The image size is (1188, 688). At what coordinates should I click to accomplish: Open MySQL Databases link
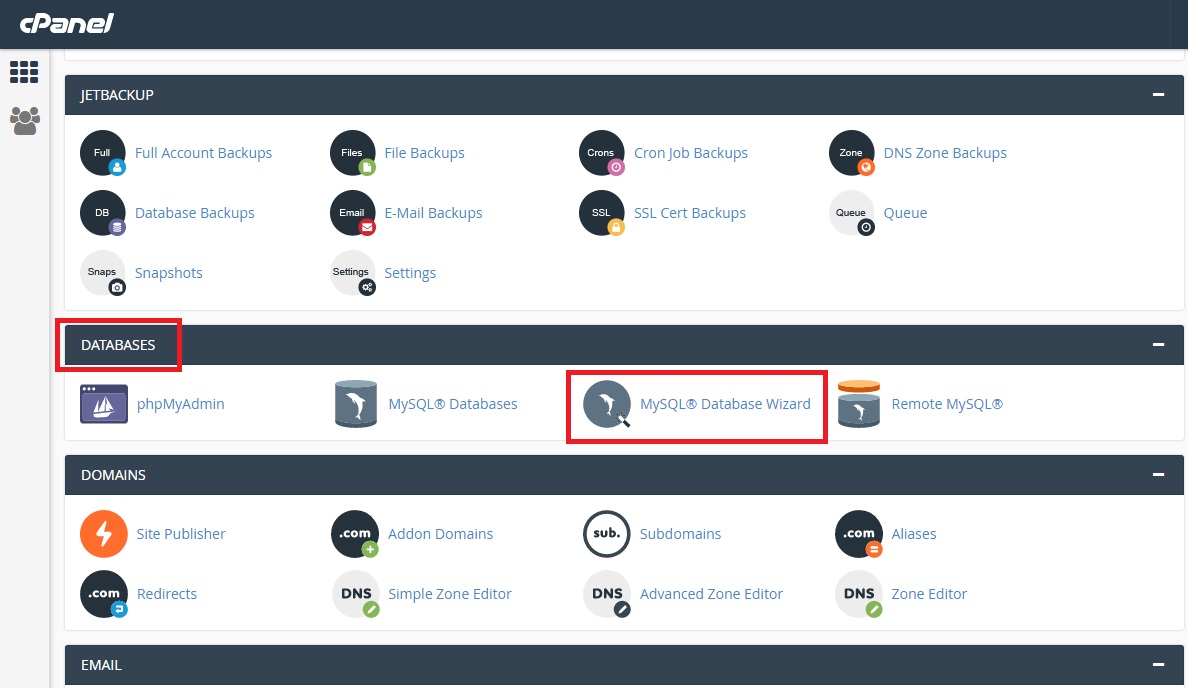(453, 404)
